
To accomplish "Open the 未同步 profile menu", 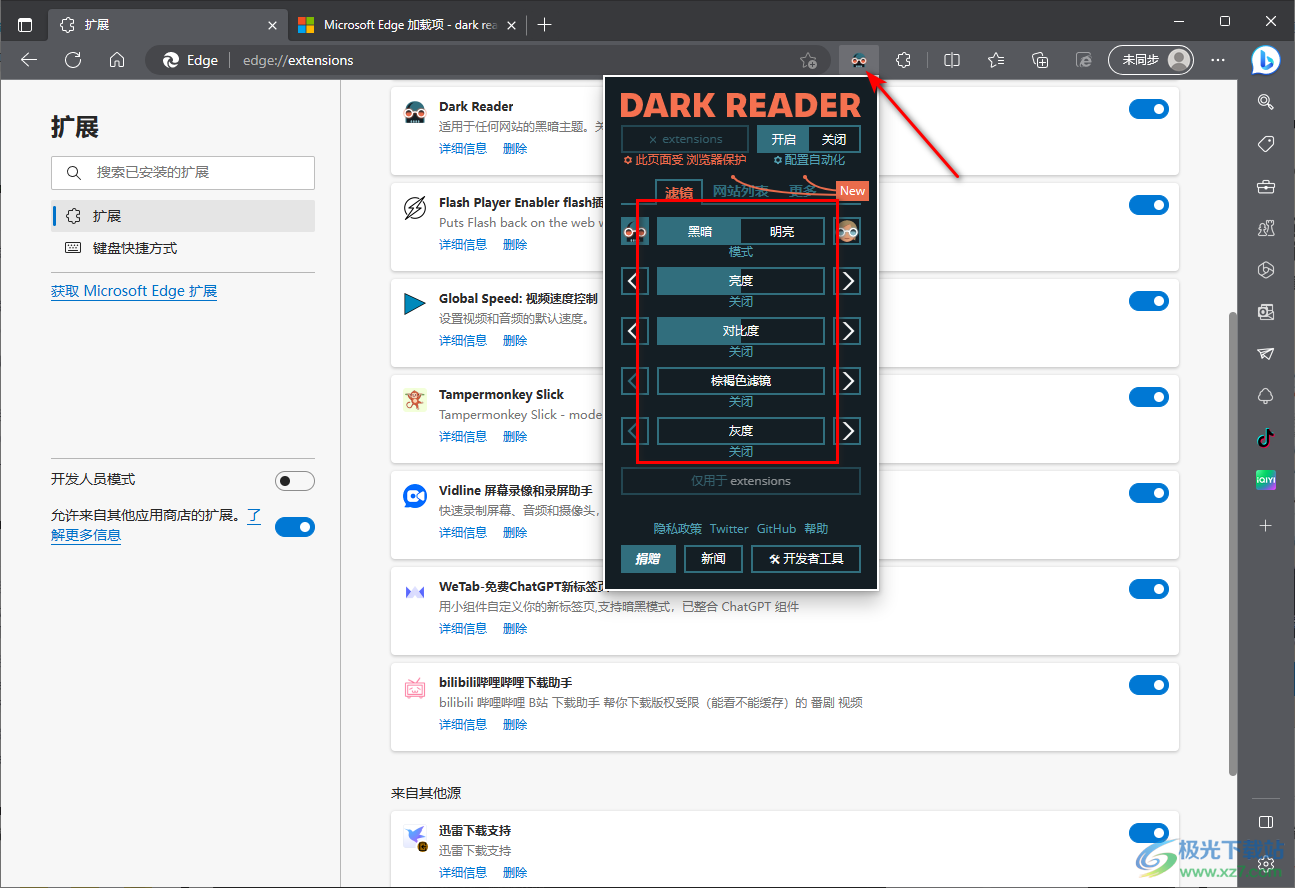I will [x=1151, y=60].
